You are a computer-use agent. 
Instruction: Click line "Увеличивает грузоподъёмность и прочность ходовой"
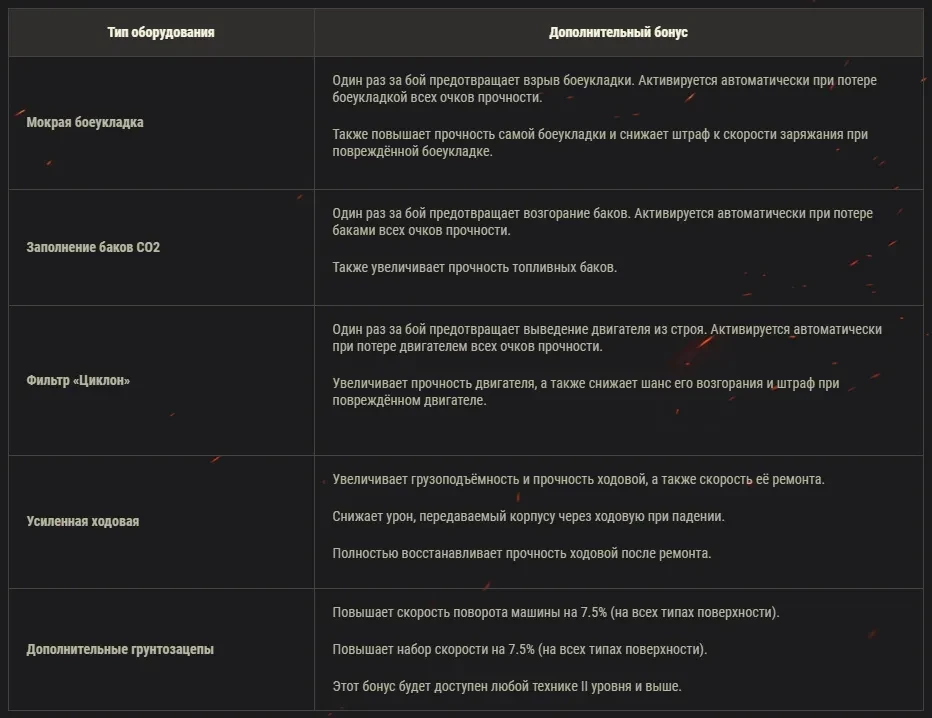pyautogui.click(x=578, y=479)
